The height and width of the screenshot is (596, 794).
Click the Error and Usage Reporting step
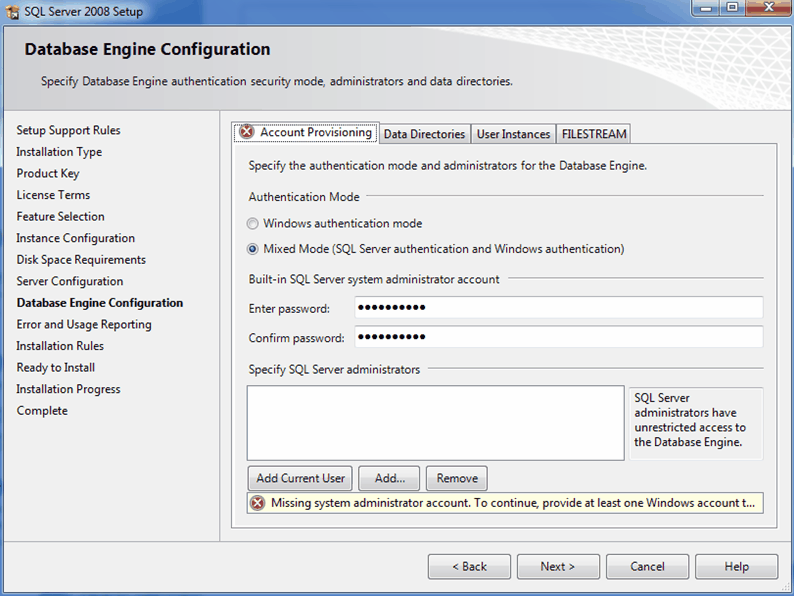pos(84,325)
